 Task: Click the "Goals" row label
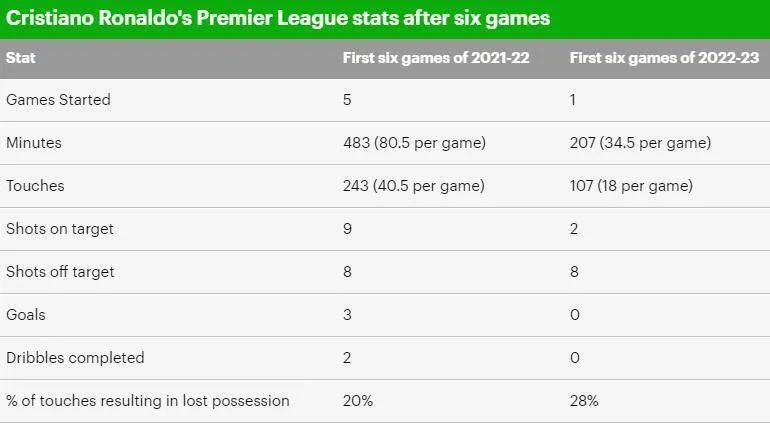coord(26,315)
